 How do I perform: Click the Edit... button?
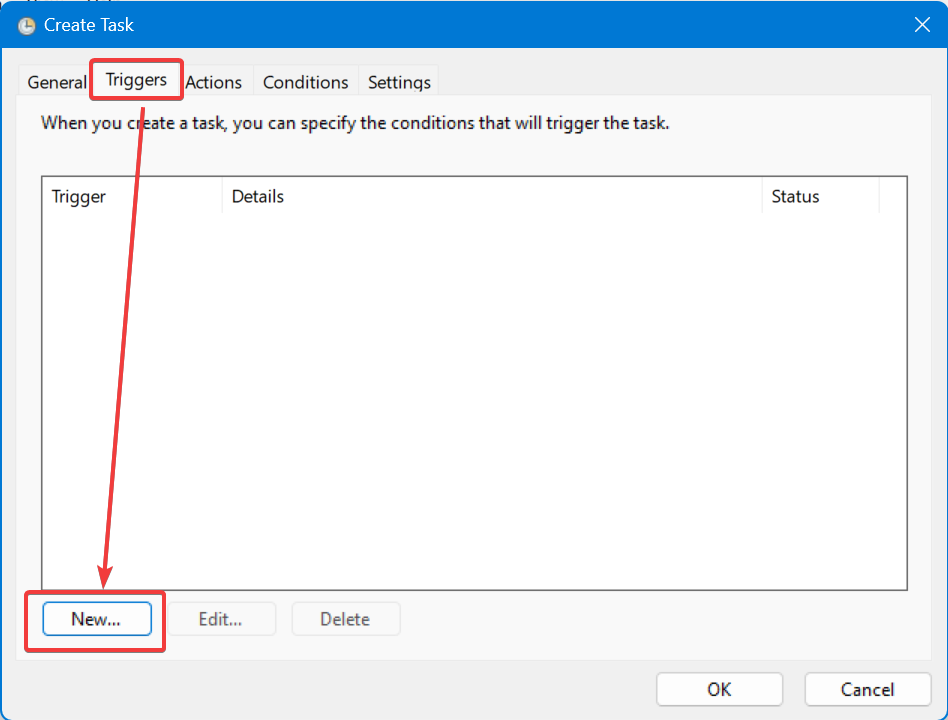tap(220, 619)
